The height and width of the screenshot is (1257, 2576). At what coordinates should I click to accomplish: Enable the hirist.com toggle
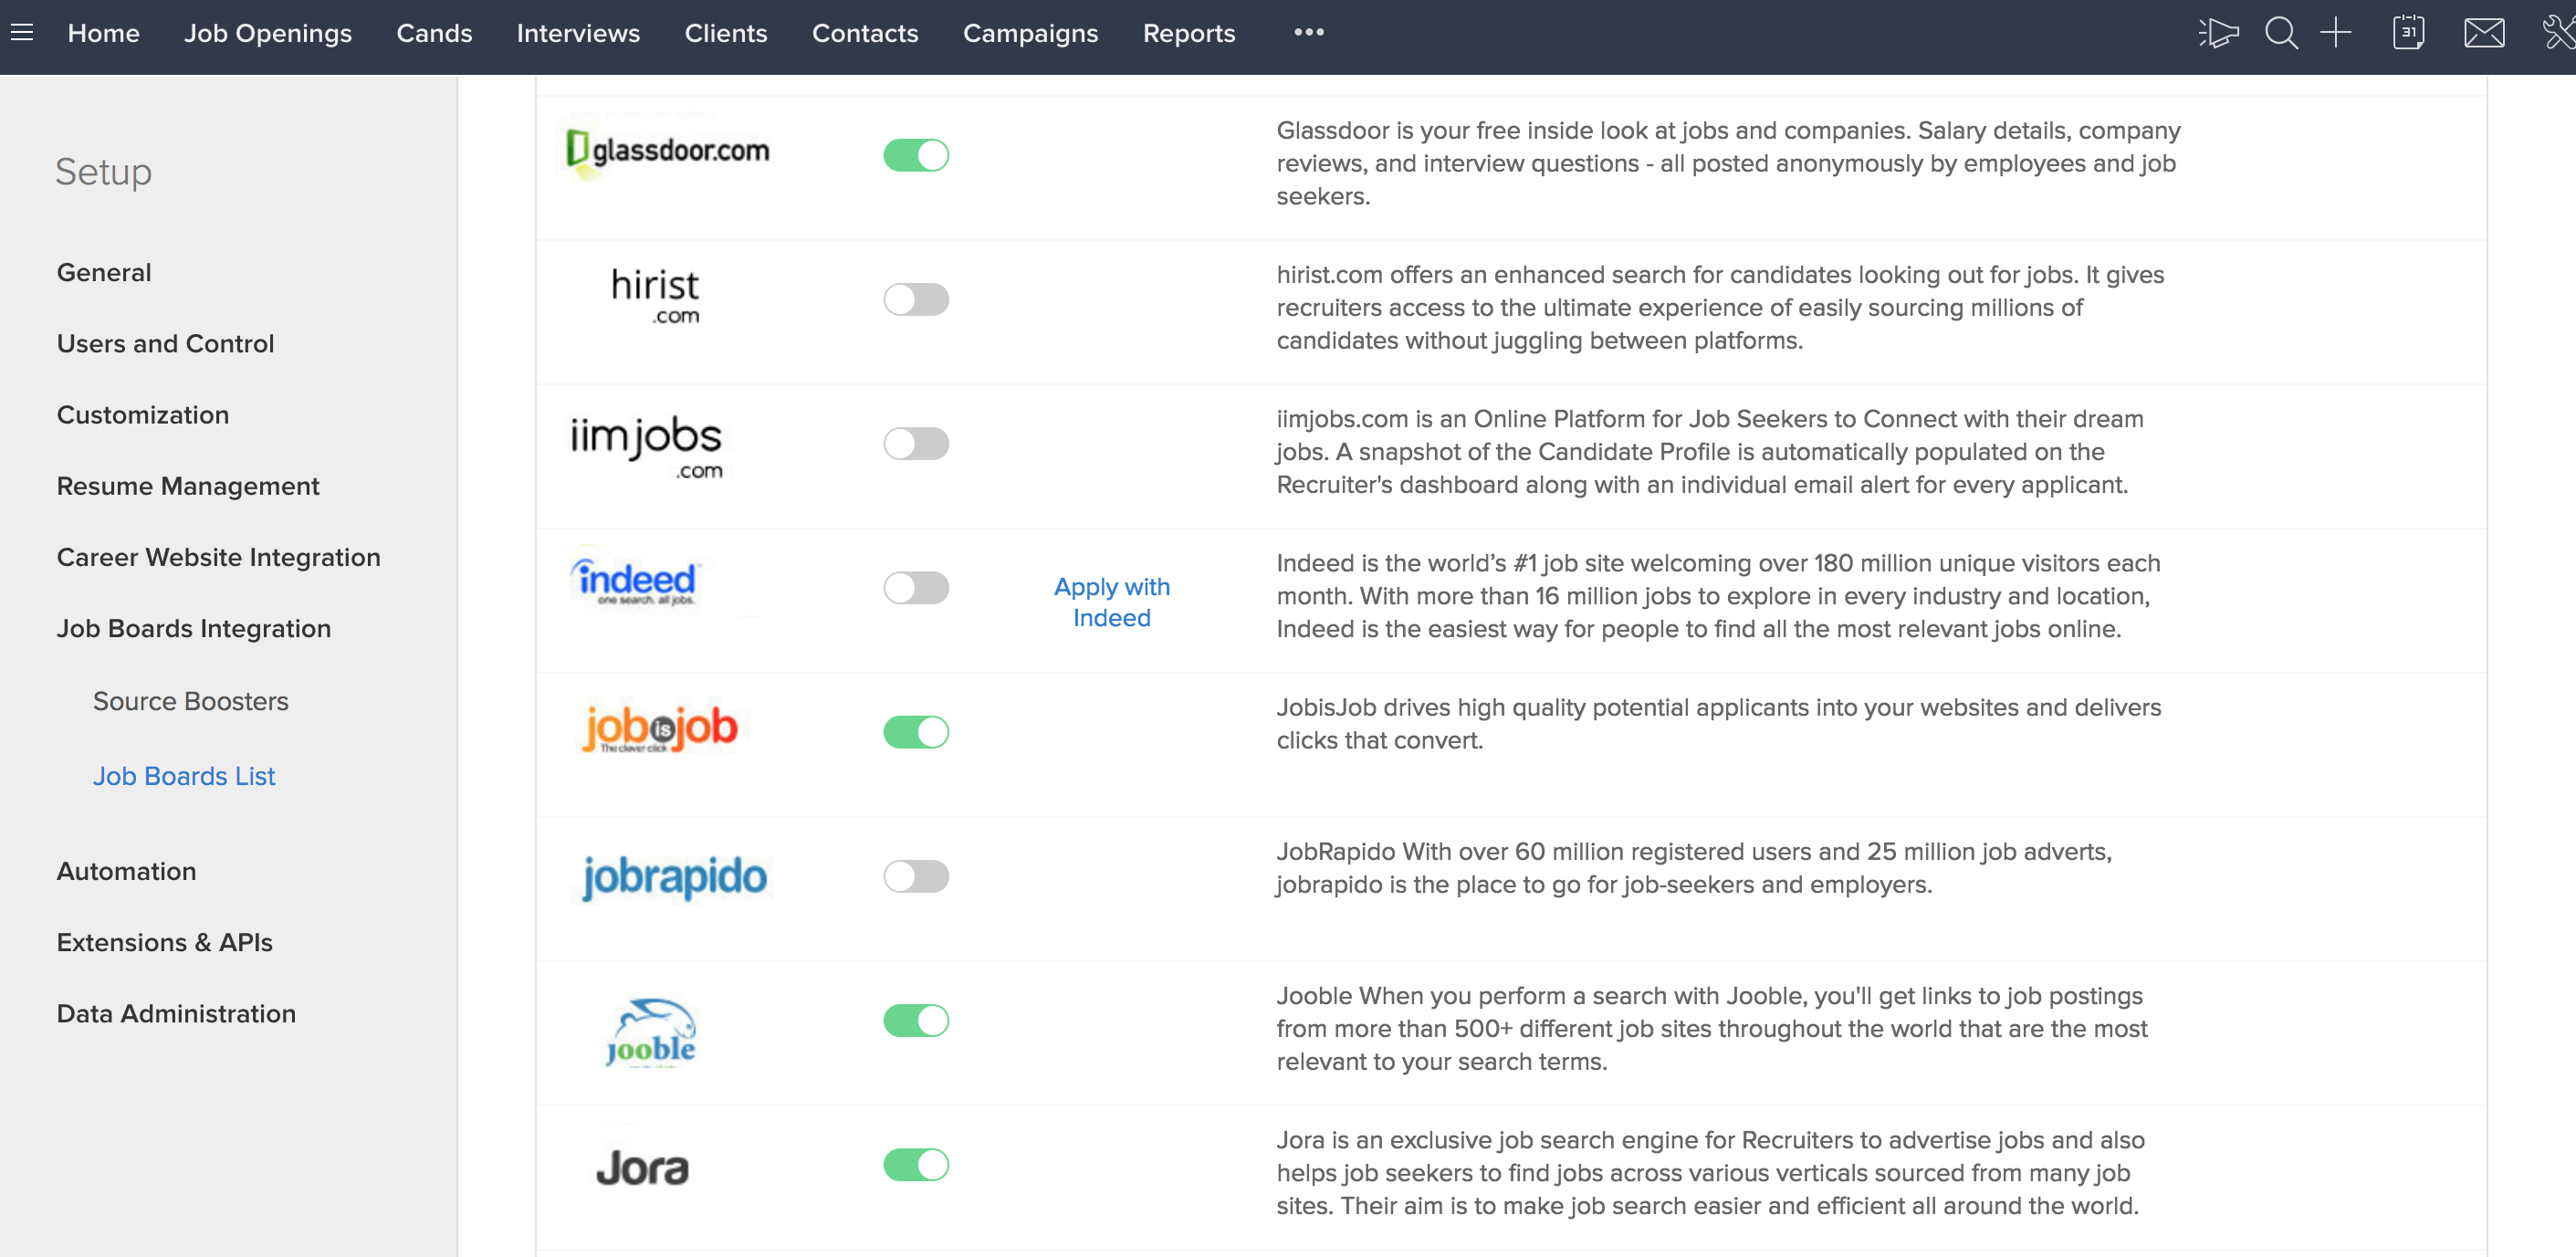[916, 299]
